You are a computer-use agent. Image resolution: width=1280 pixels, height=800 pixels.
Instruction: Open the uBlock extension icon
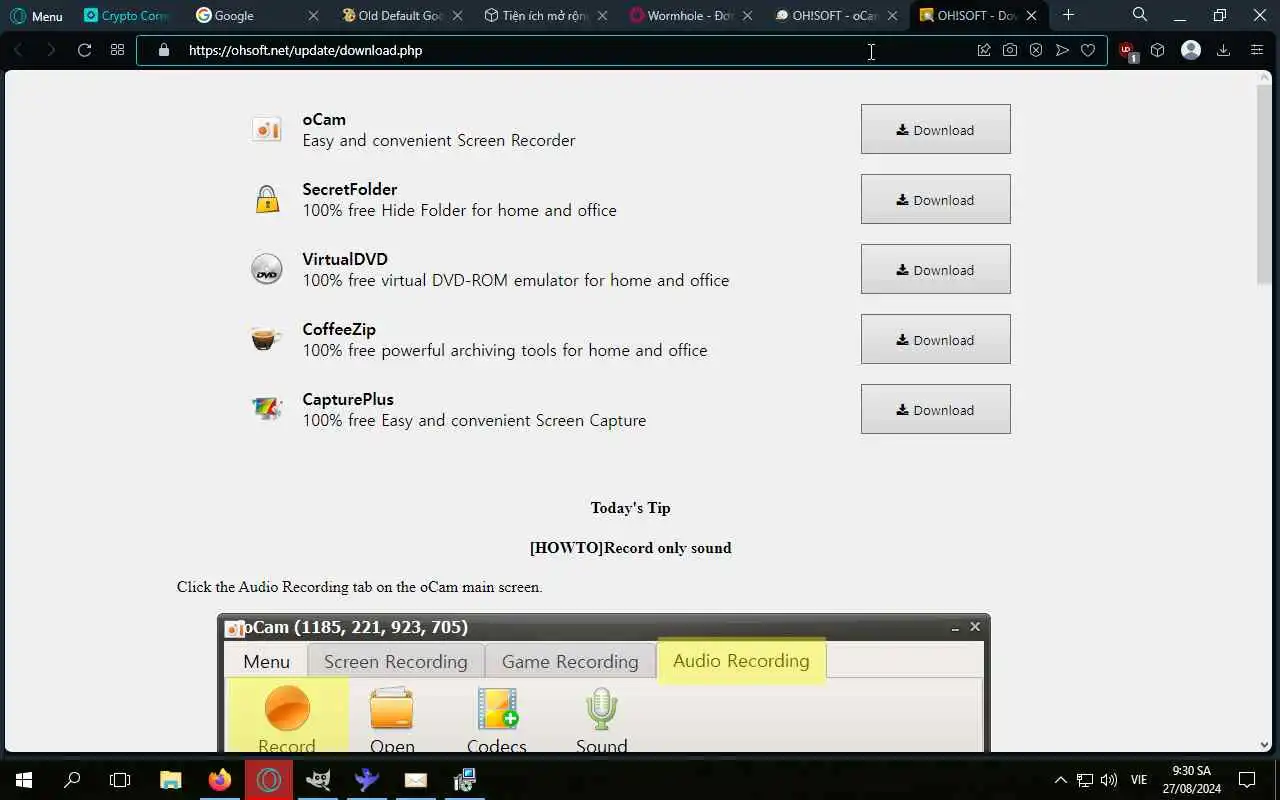(x=1128, y=52)
